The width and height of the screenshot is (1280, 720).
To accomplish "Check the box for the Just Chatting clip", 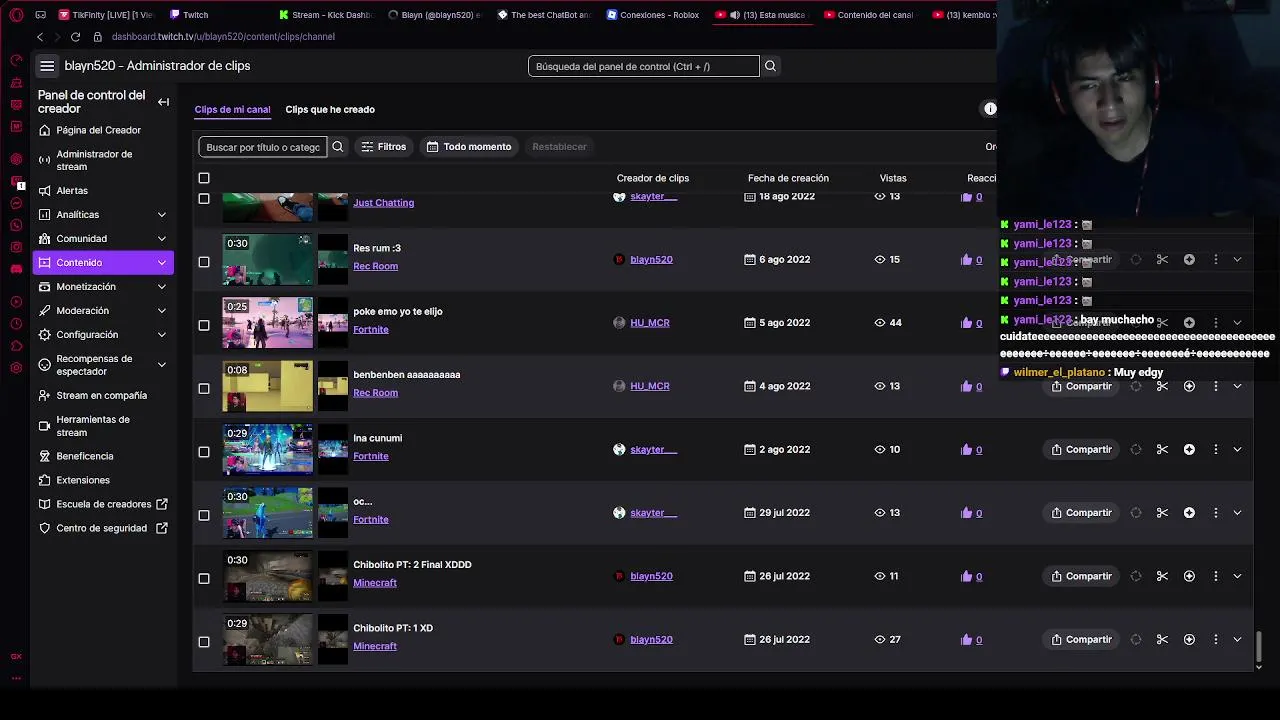I will click(x=204, y=198).
